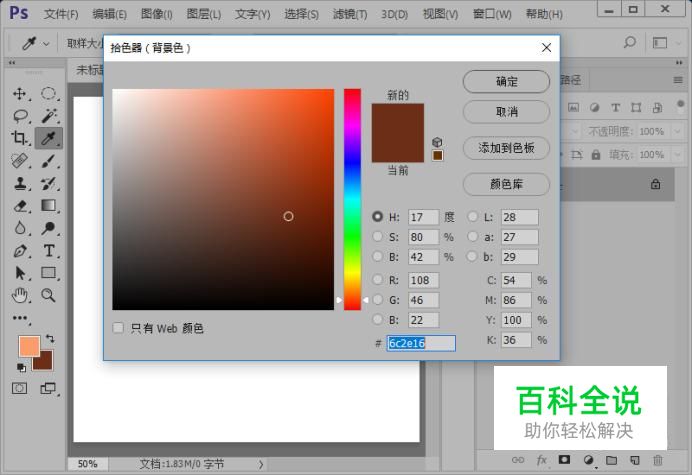Click the 添加到色板 add to swatches button
Image resolution: width=692 pixels, height=475 pixels.
click(x=506, y=148)
